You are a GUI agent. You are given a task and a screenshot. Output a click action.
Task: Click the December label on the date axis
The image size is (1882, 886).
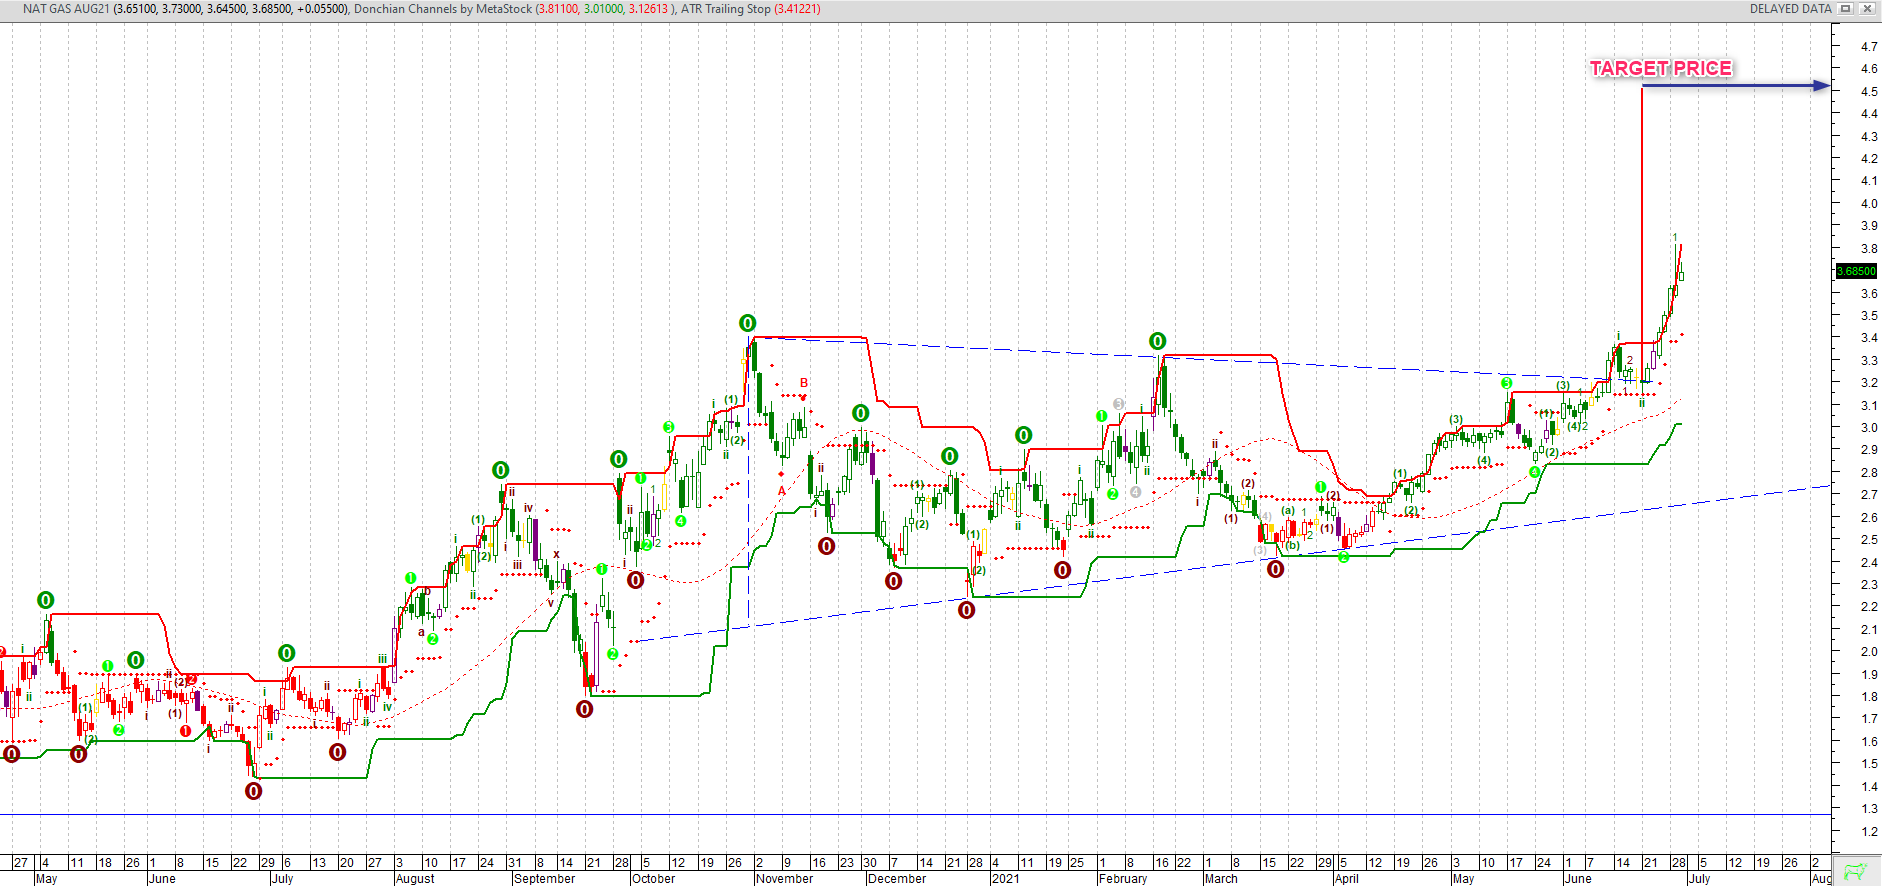897,879
